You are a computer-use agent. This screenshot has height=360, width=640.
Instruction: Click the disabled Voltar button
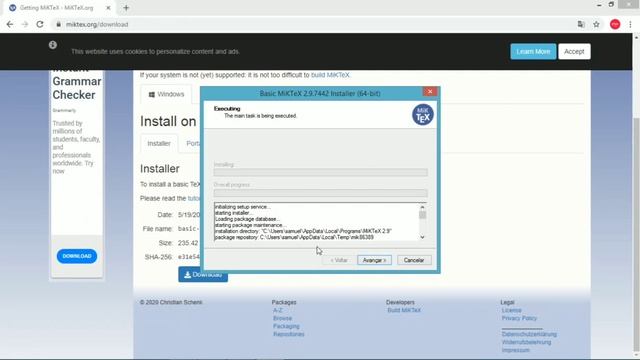click(339, 260)
